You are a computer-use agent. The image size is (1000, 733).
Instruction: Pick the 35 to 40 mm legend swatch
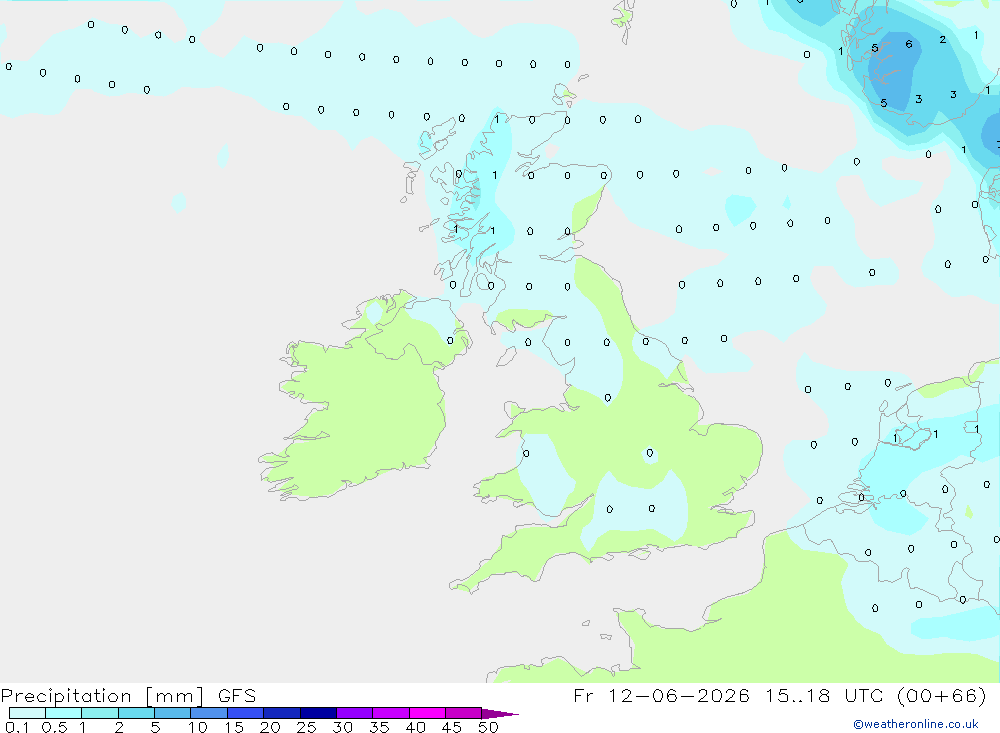[x=391, y=713]
